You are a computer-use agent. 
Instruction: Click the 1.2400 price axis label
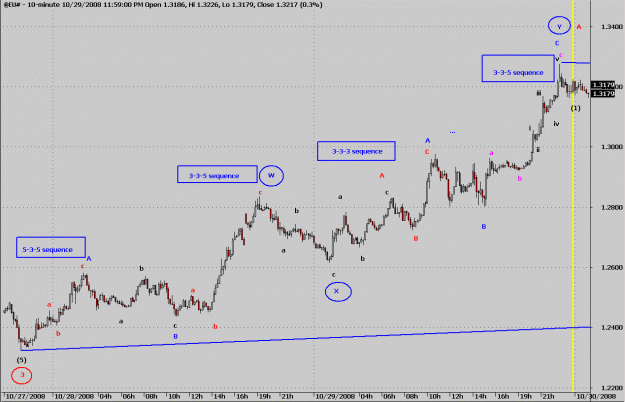tap(612, 327)
